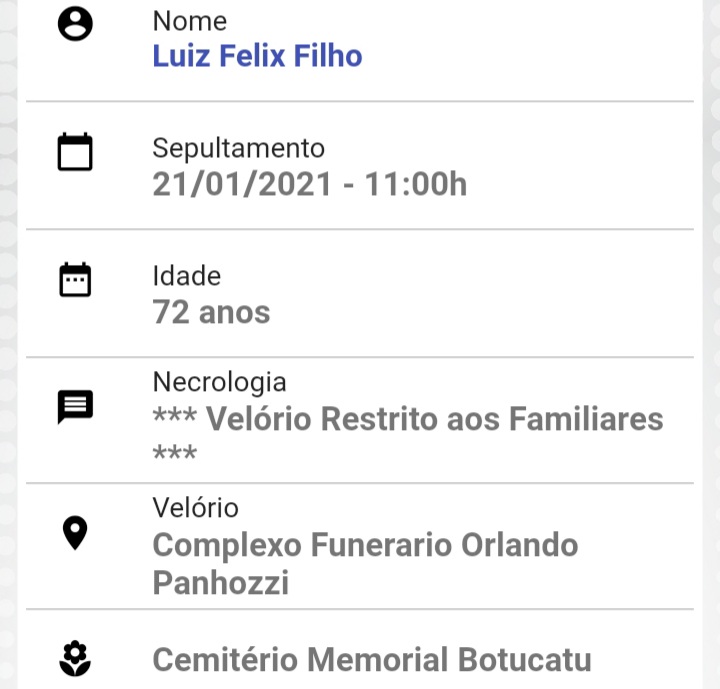Click the dotted calendar icon beside Idade
Viewport: 720px width, 689px height.
75,279
